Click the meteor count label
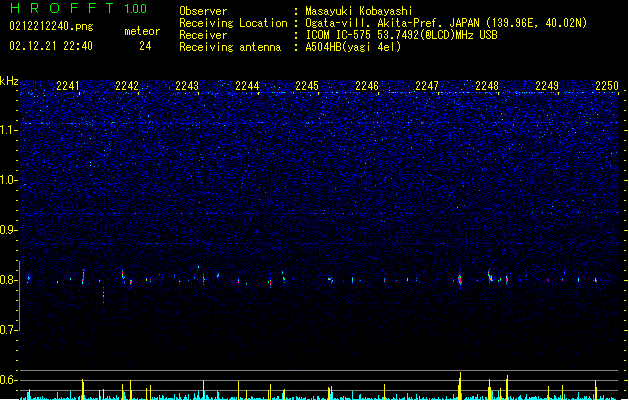The height and width of the screenshot is (400, 629). tap(142, 31)
